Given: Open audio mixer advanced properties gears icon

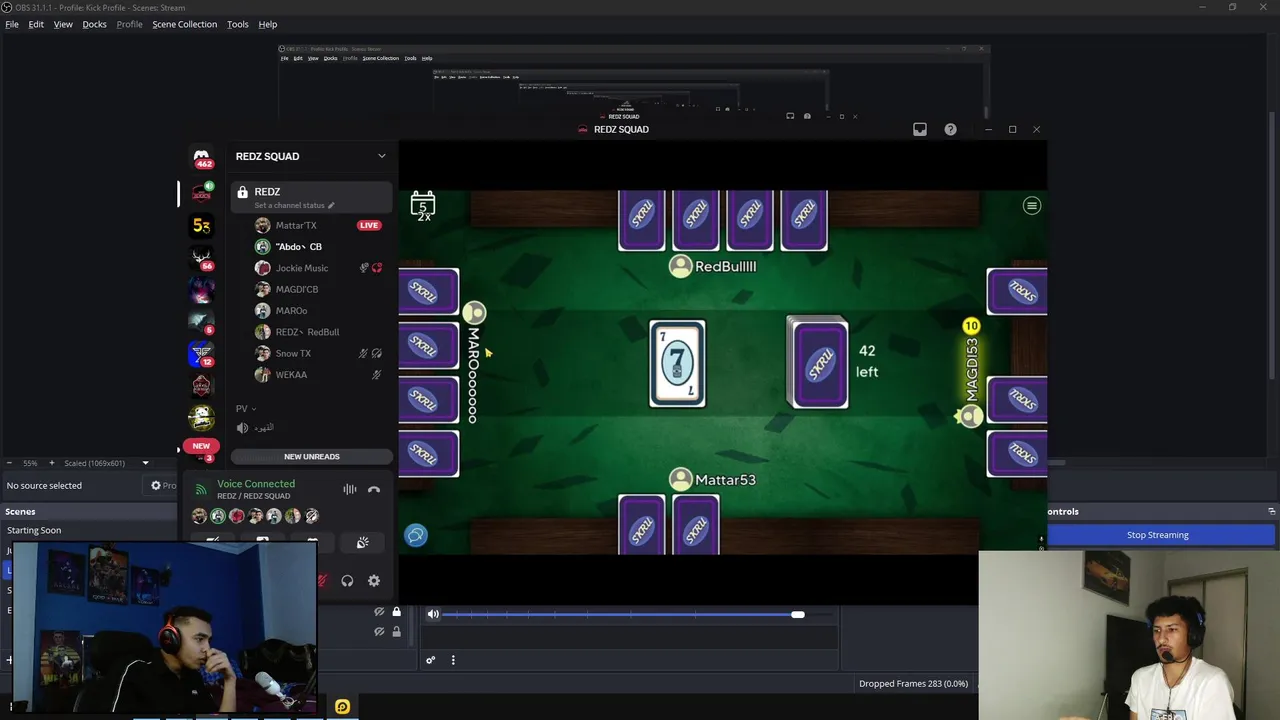Looking at the screenshot, I should pos(430,660).
